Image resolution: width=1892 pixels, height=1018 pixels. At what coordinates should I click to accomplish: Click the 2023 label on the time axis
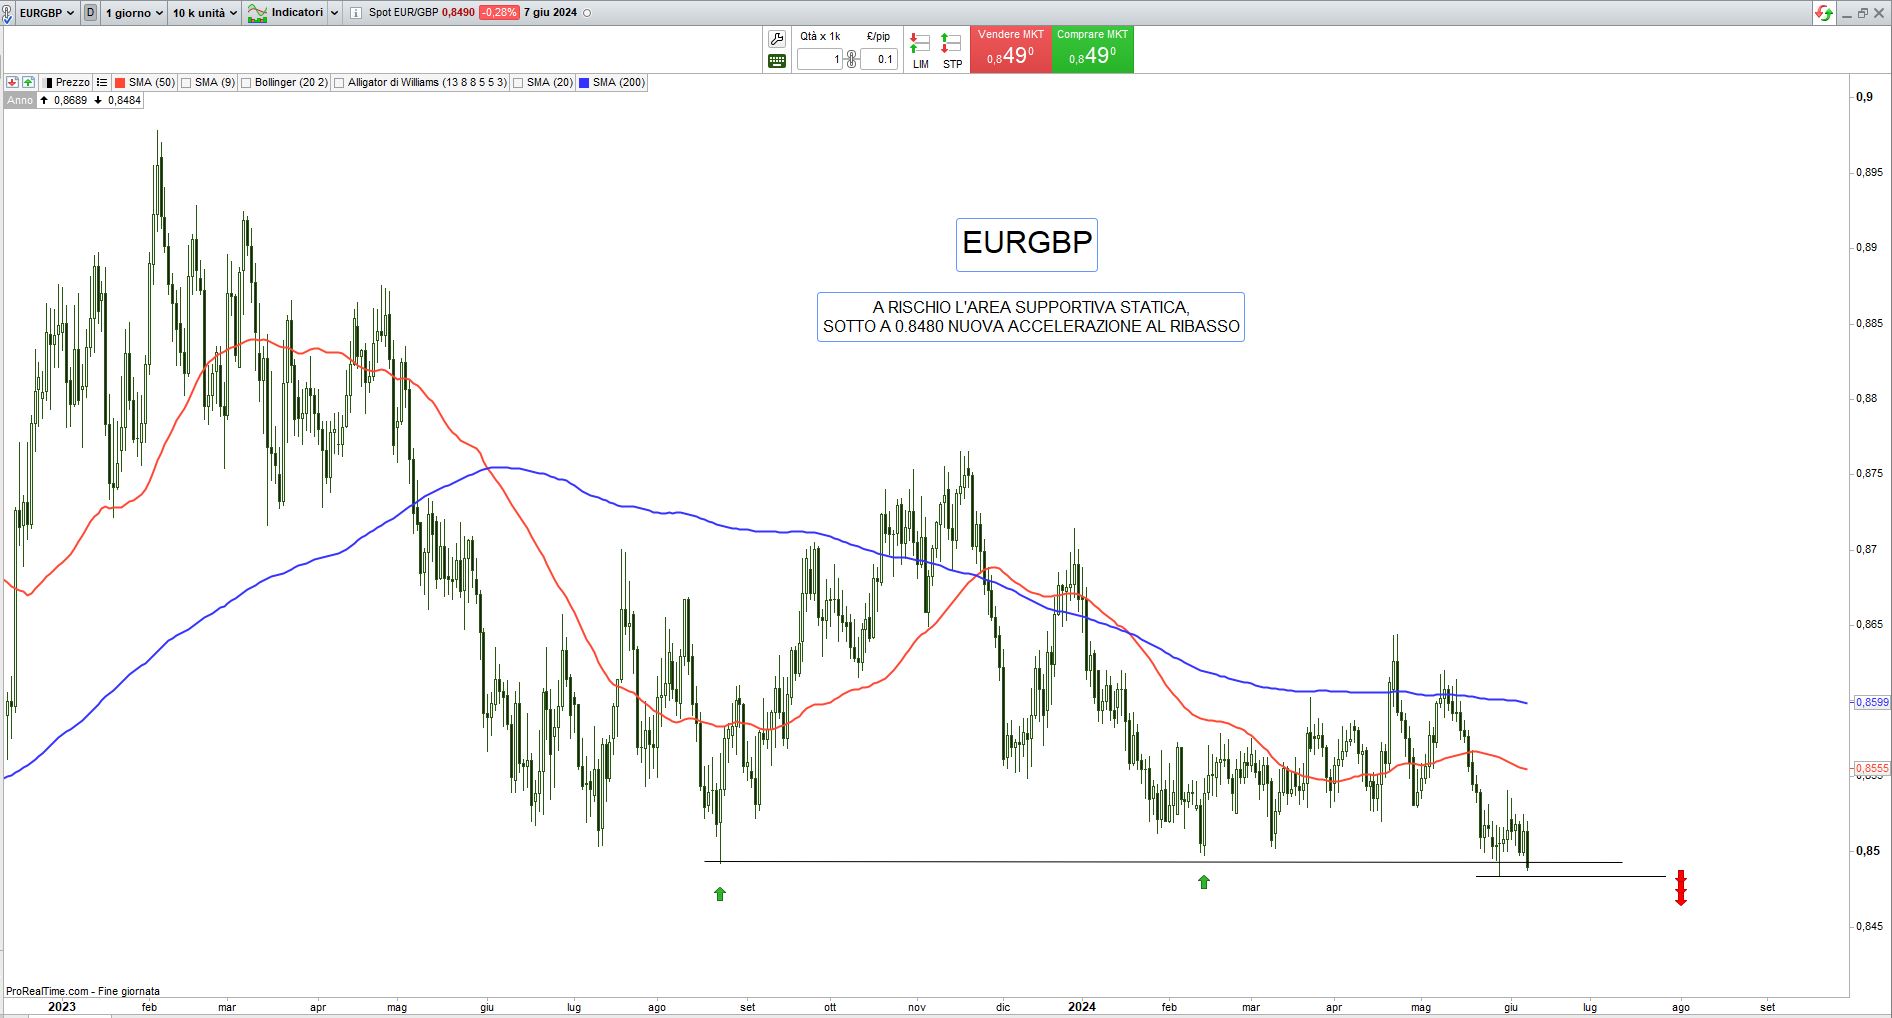(x=62, y=1007)
